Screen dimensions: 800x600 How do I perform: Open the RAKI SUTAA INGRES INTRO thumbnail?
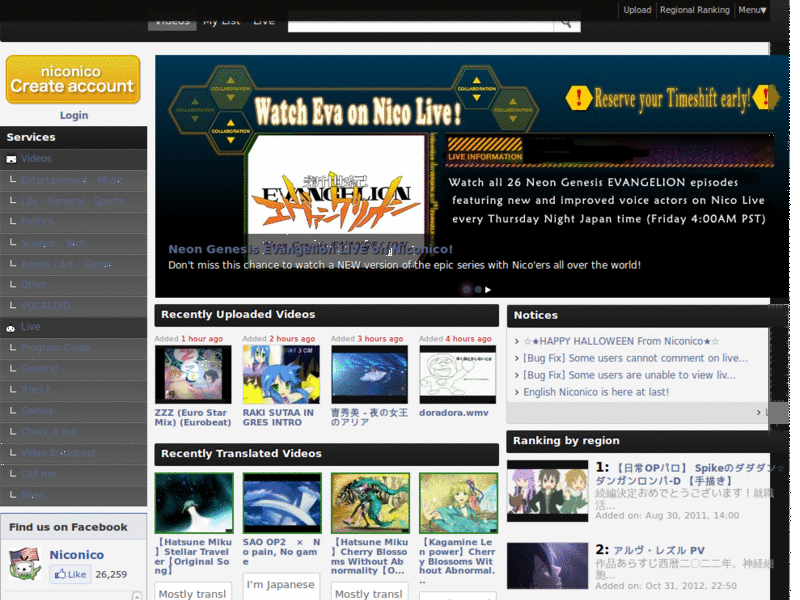281,374
